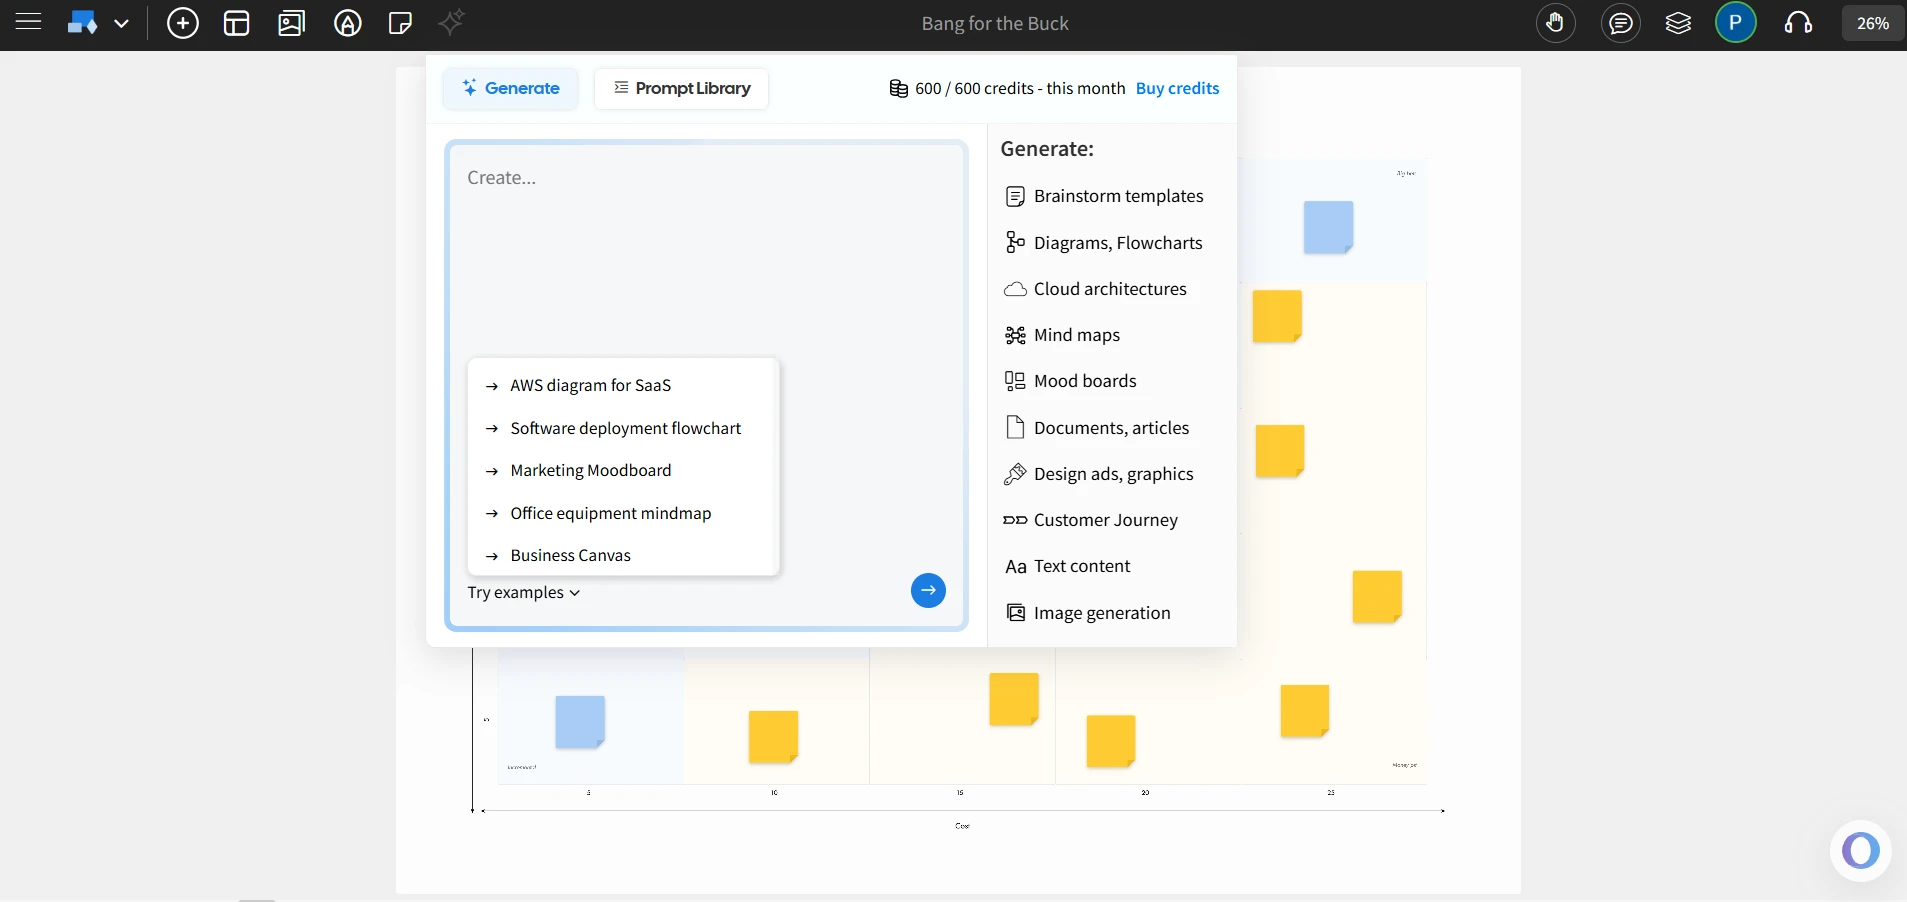Image resolution: width=1907 pixels, height=902 pixels.
Task: Select the hand reaction tool
Action: click(x=1554, y=23)
